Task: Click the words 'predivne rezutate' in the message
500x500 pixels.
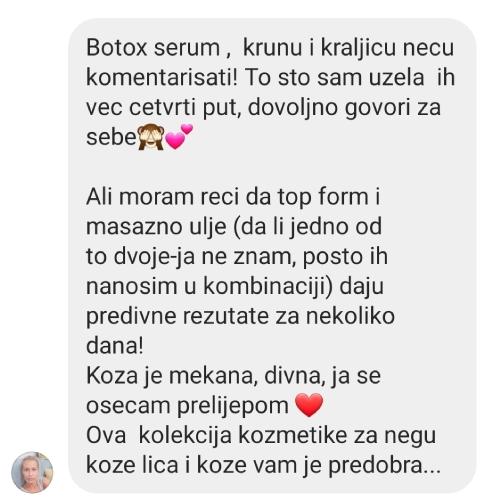Action: (x=177, y=316)
